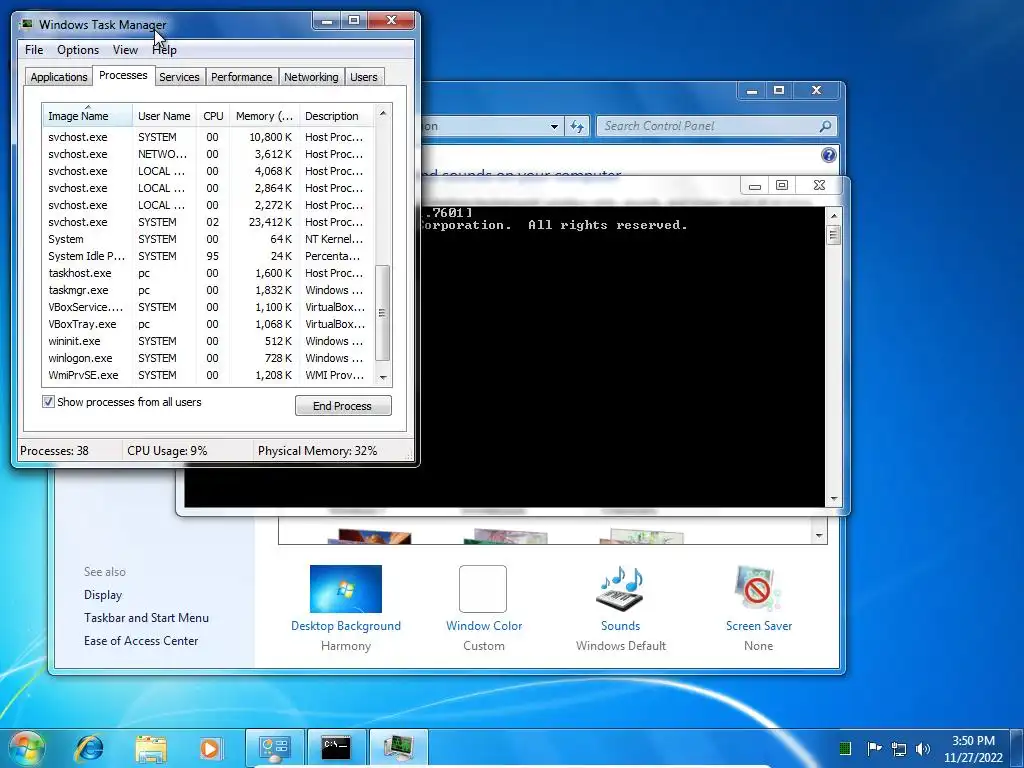Click the green CPU meter tray icon

point(844,748)
